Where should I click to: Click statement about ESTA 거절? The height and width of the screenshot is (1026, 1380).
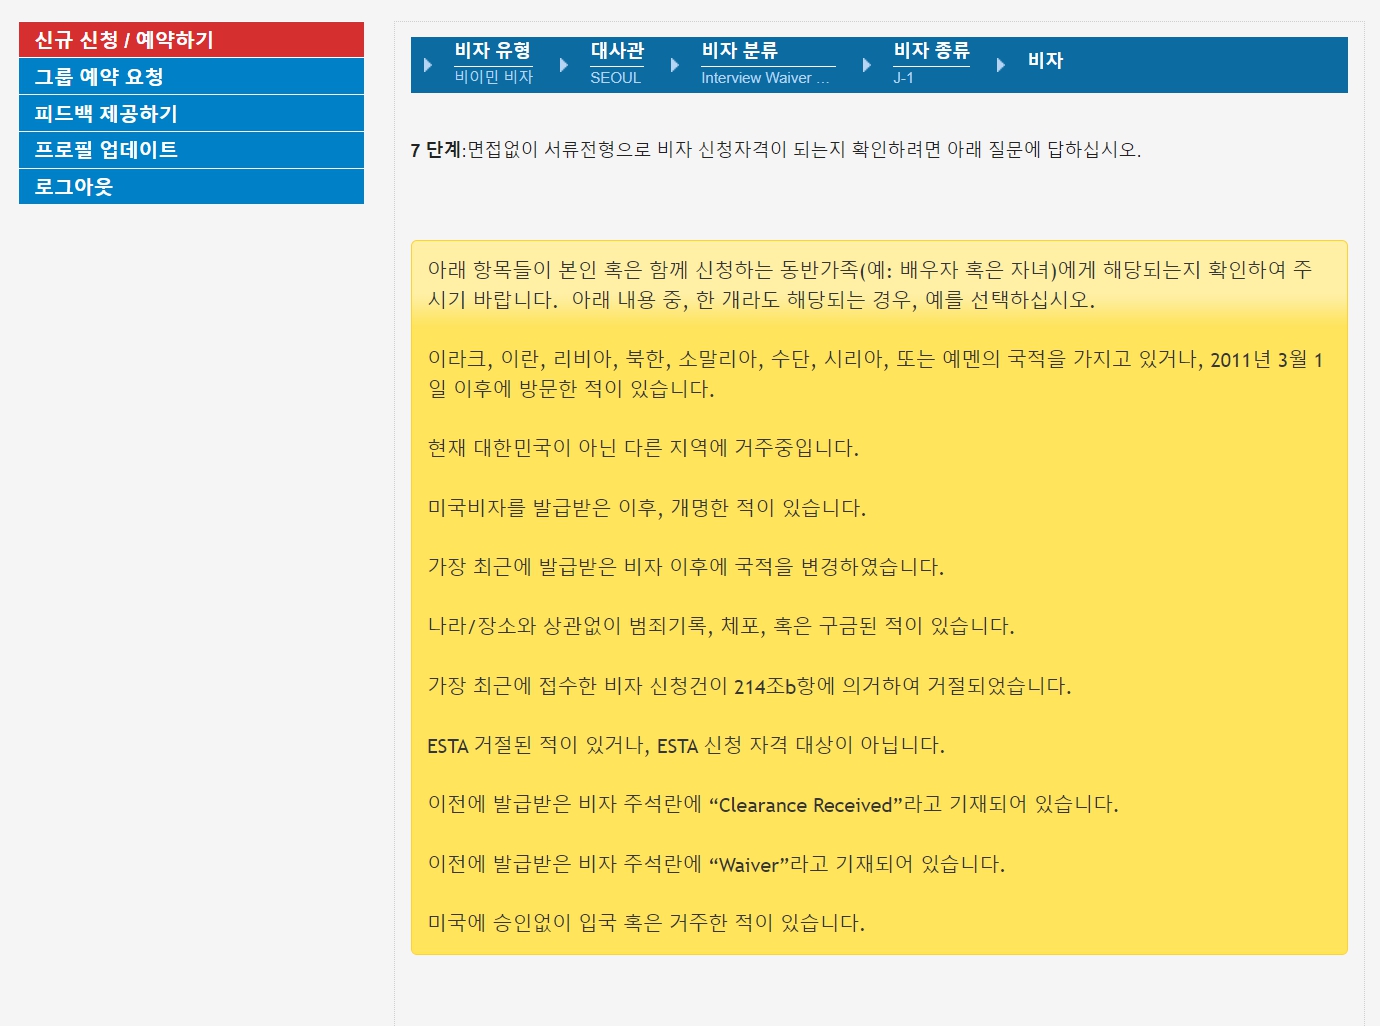(x=686, y=745)
